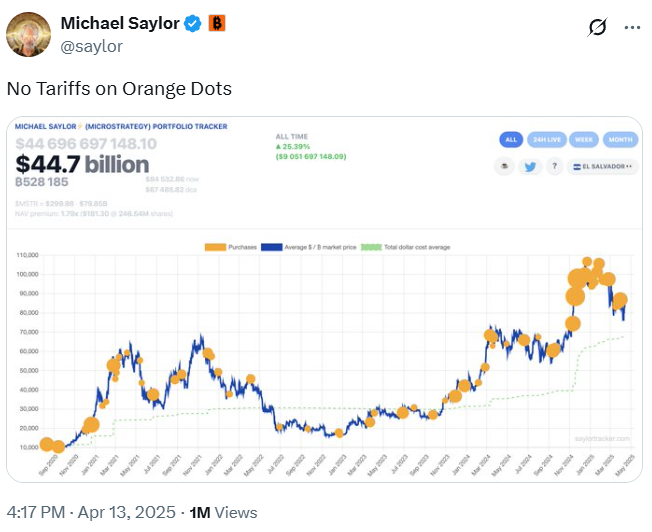Click the Grok explain-post icon
The image size is (652, 532).
tap(598, 28)
